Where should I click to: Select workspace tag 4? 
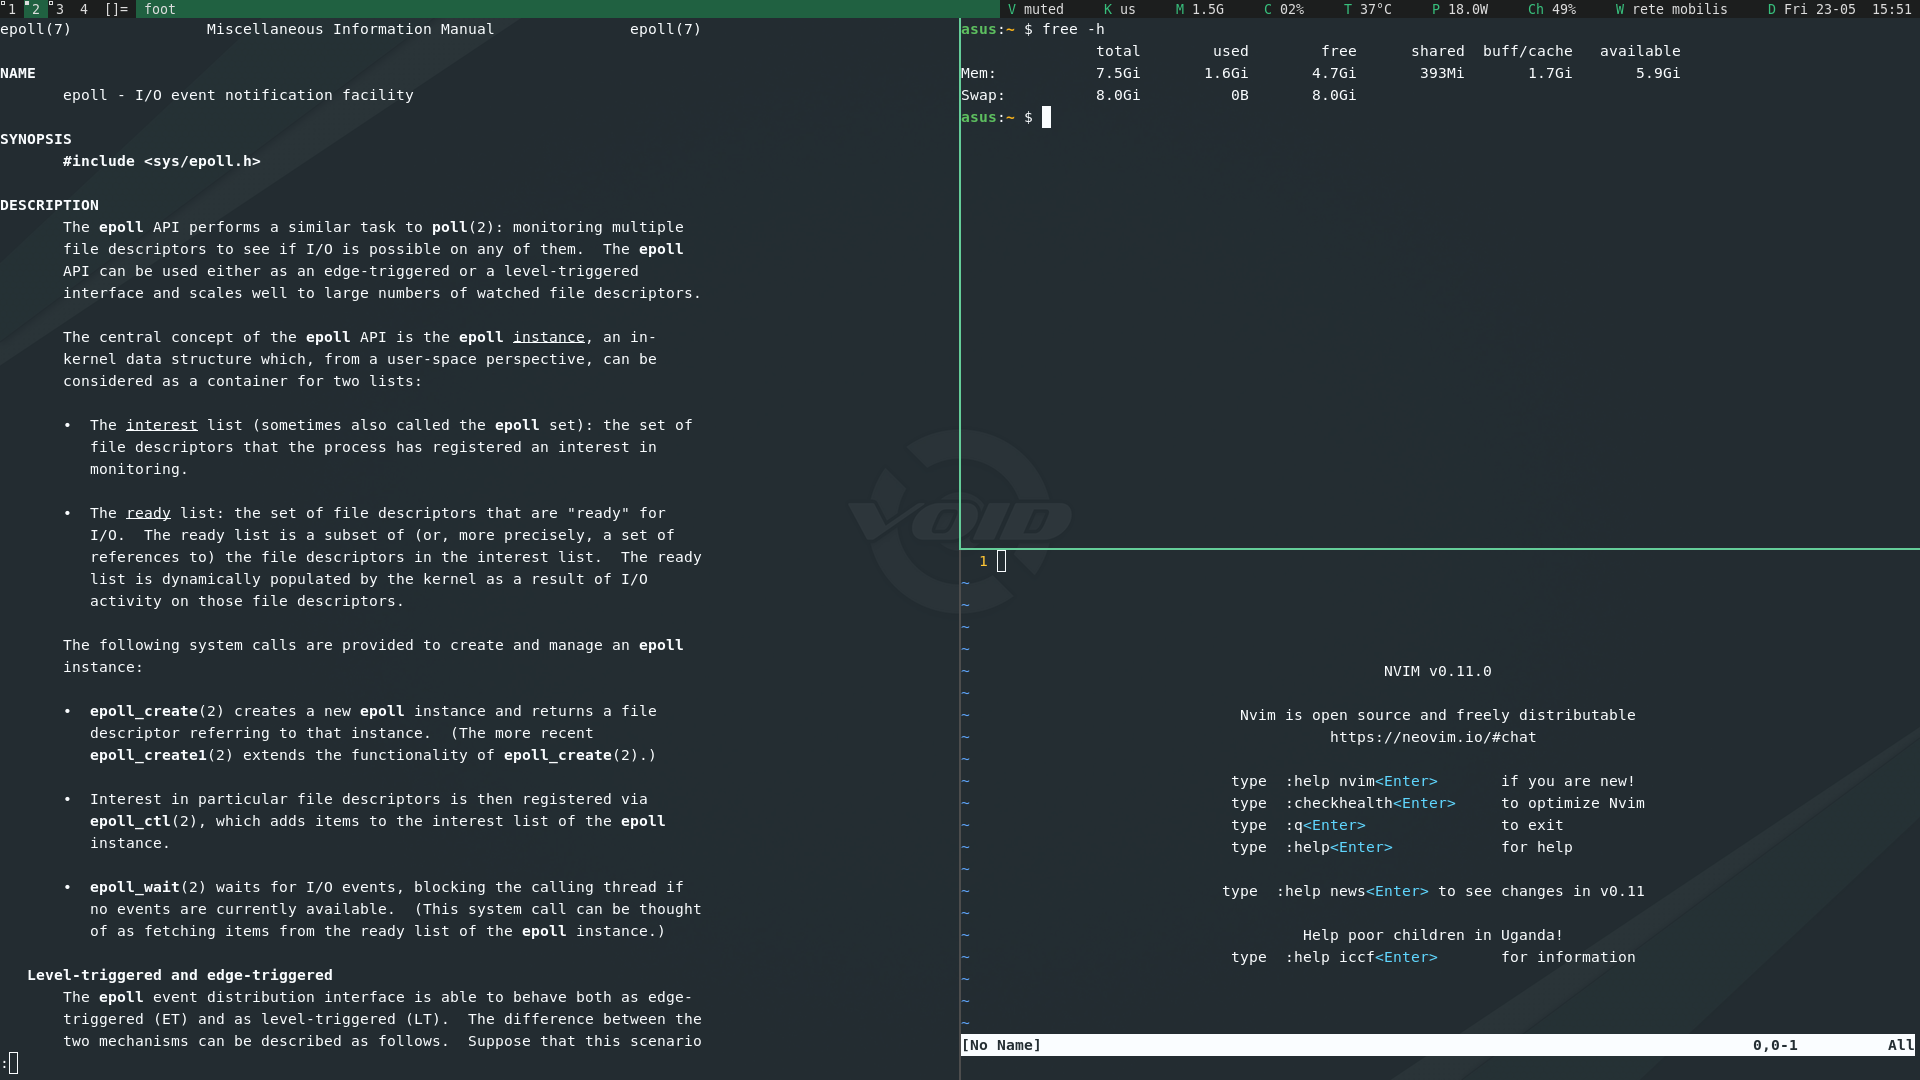click(84, 9)
